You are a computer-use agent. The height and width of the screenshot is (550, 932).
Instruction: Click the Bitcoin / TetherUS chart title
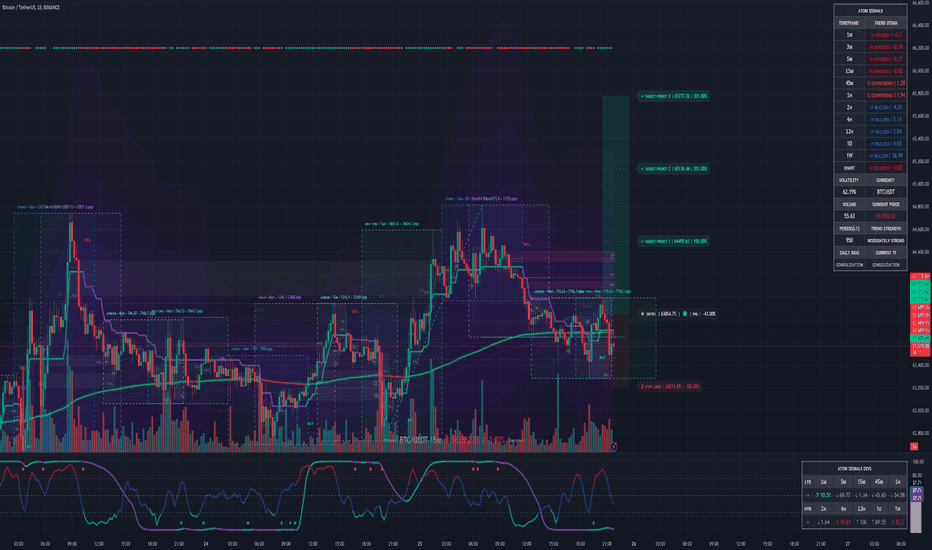coord(30,7)
